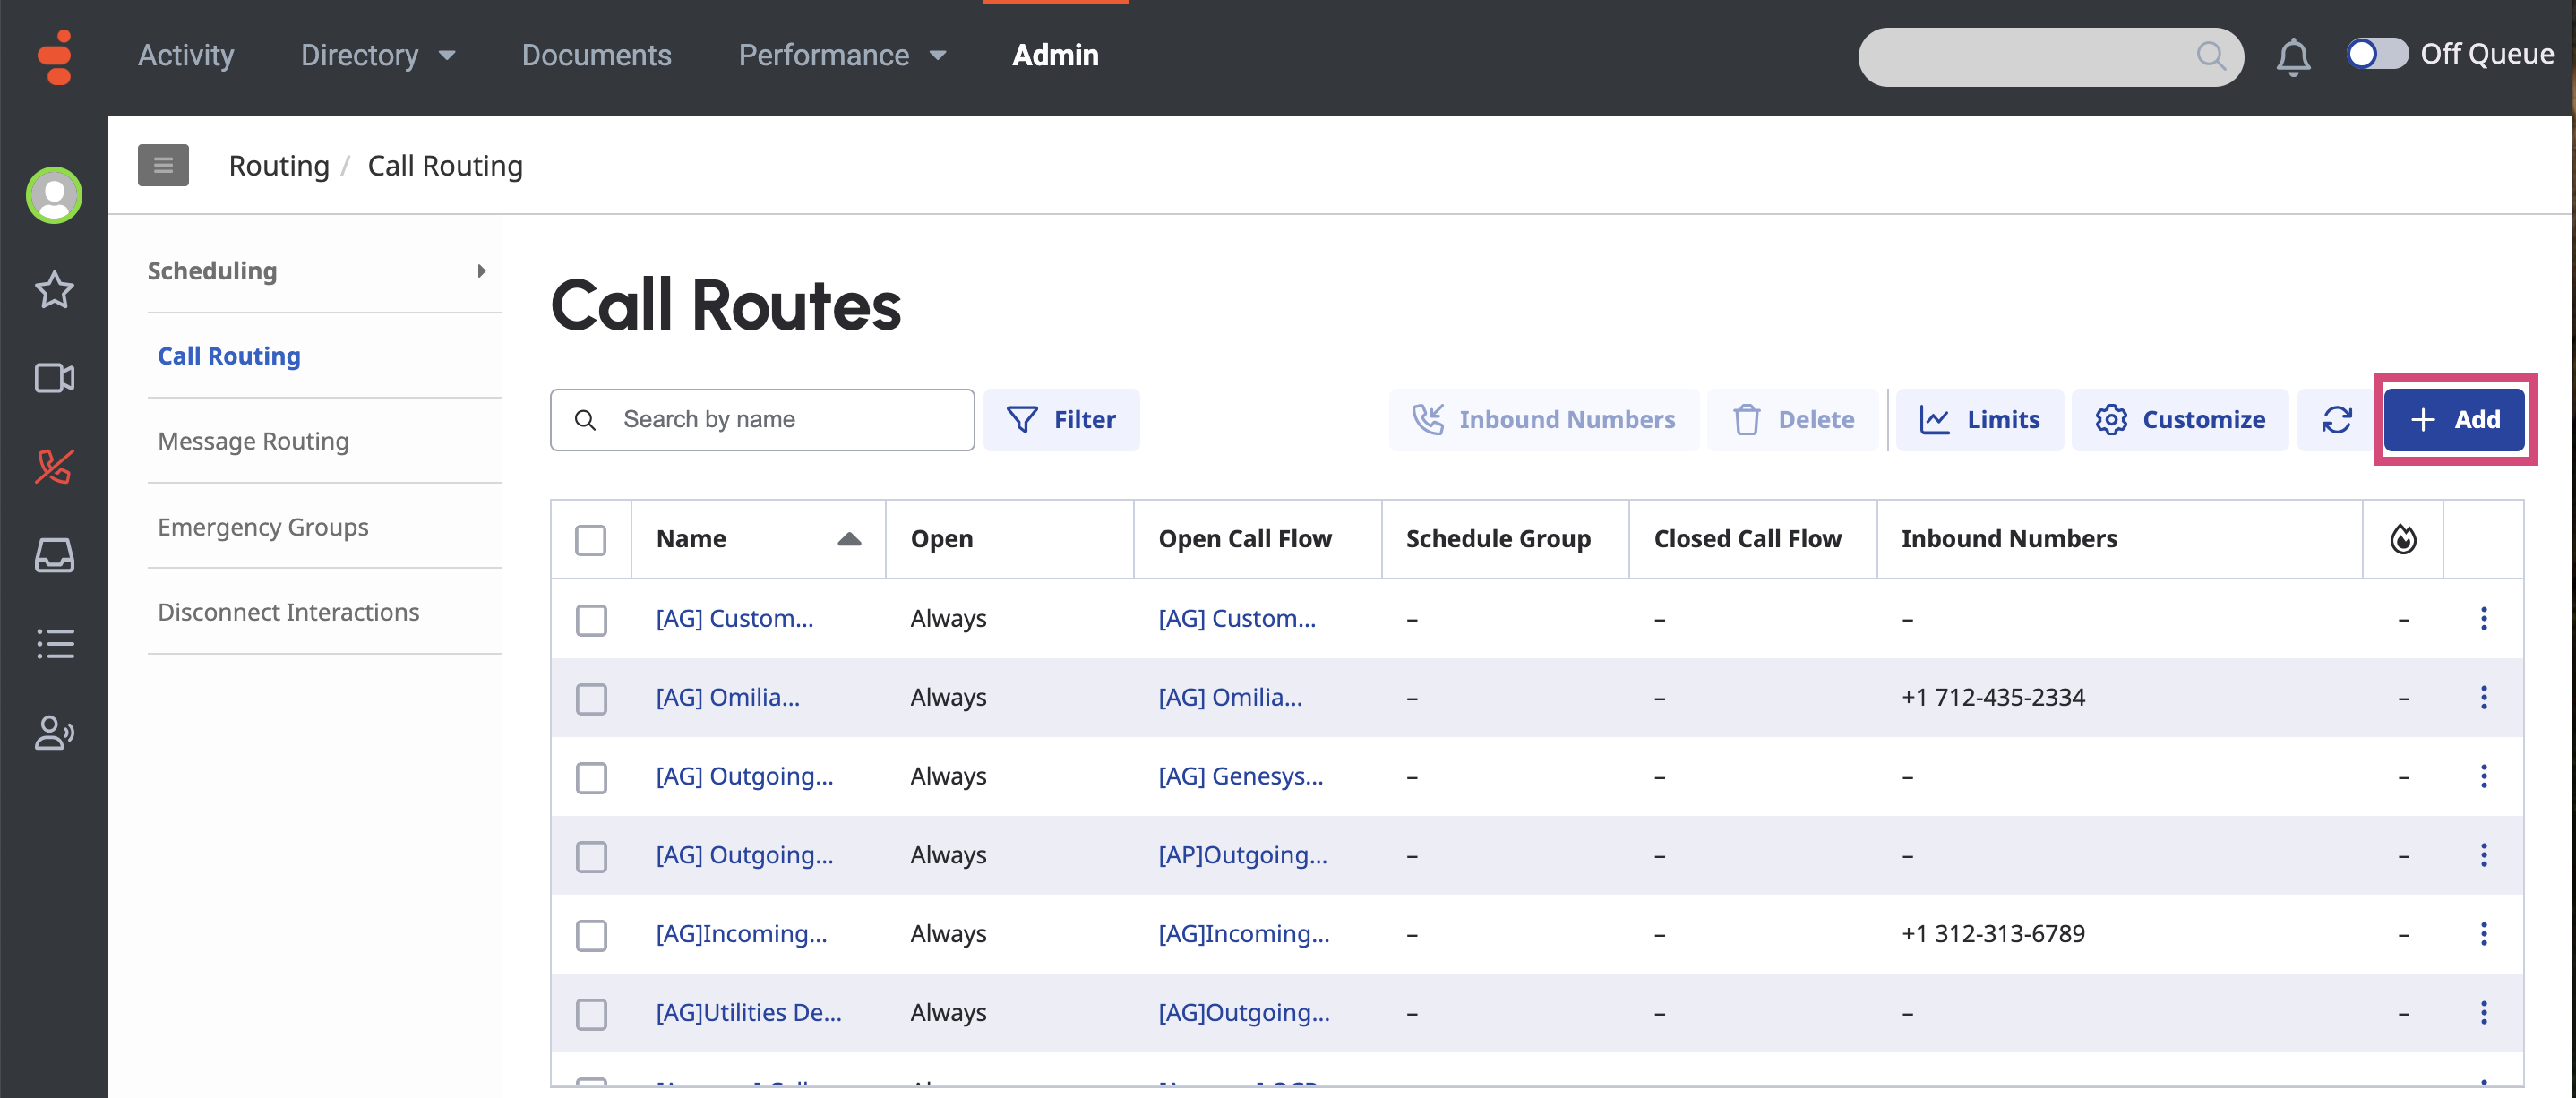2576x1098 pixels.
Task: Click the refresh icon next to Add button
Action: coord(2335,419)
